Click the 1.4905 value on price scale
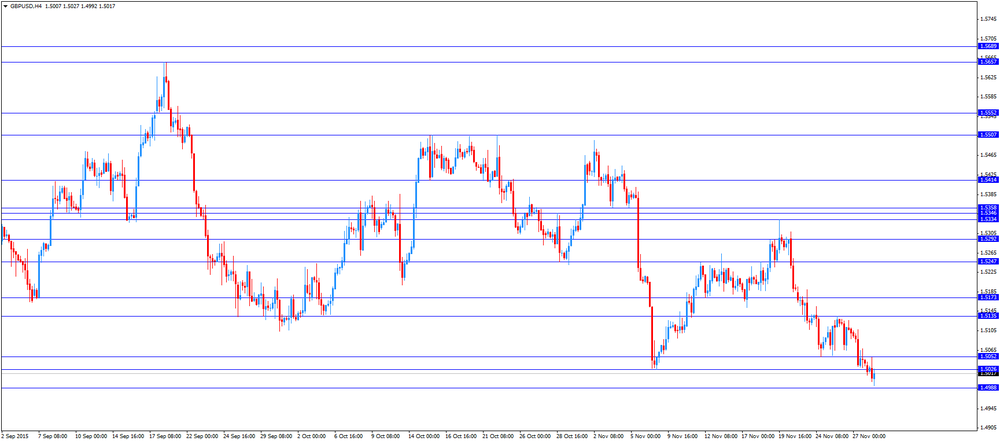Screen dimensions: 1000x441 pyautogui.click(x=987, y=428)
